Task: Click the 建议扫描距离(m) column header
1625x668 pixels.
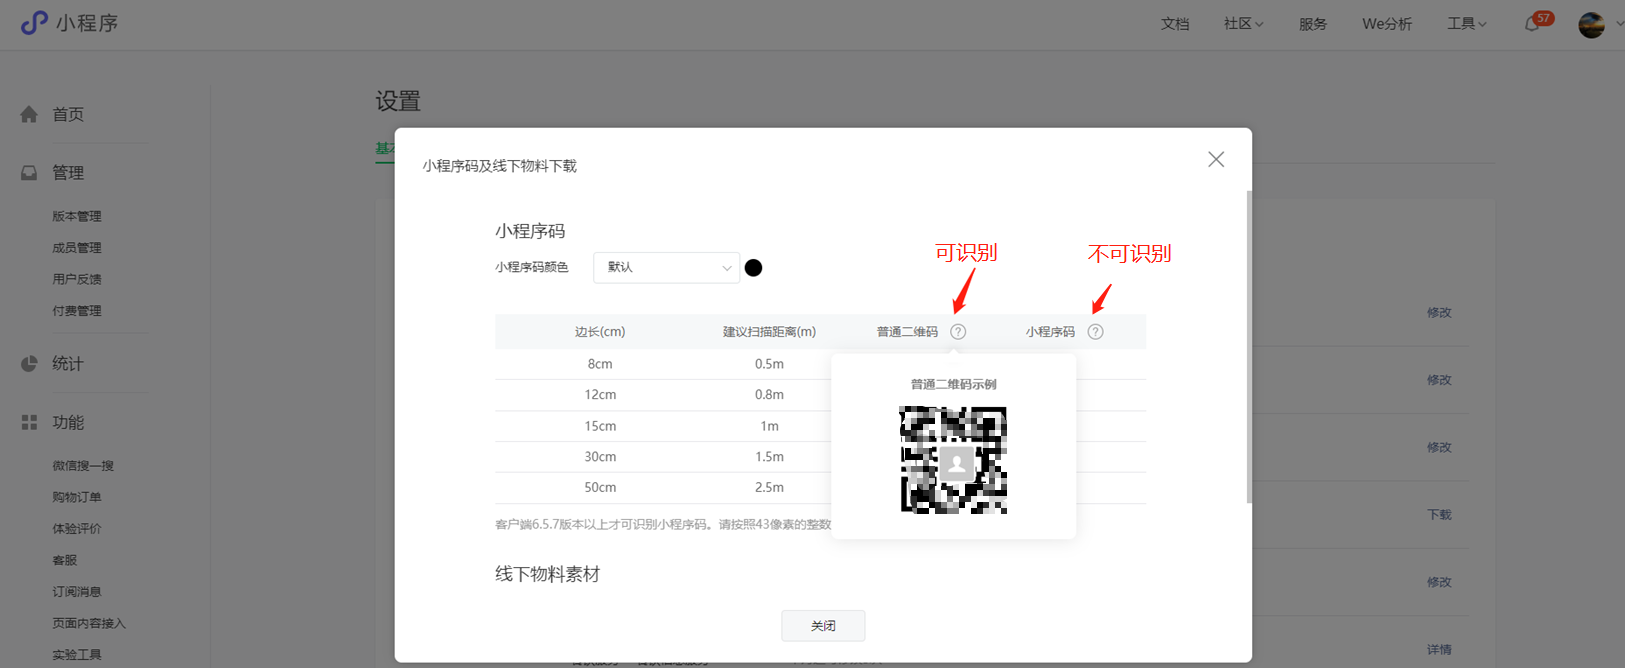Action: coord(769,332)
